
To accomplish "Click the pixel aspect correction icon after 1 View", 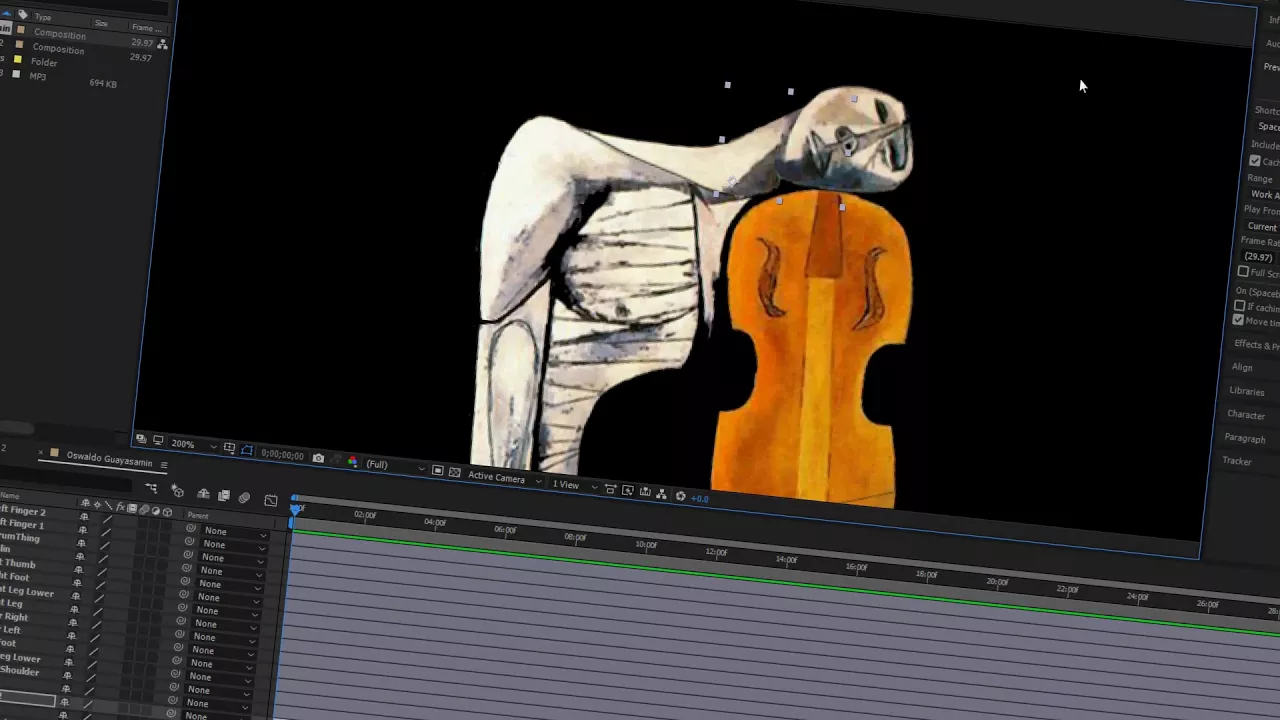I will tap(610, 488).
